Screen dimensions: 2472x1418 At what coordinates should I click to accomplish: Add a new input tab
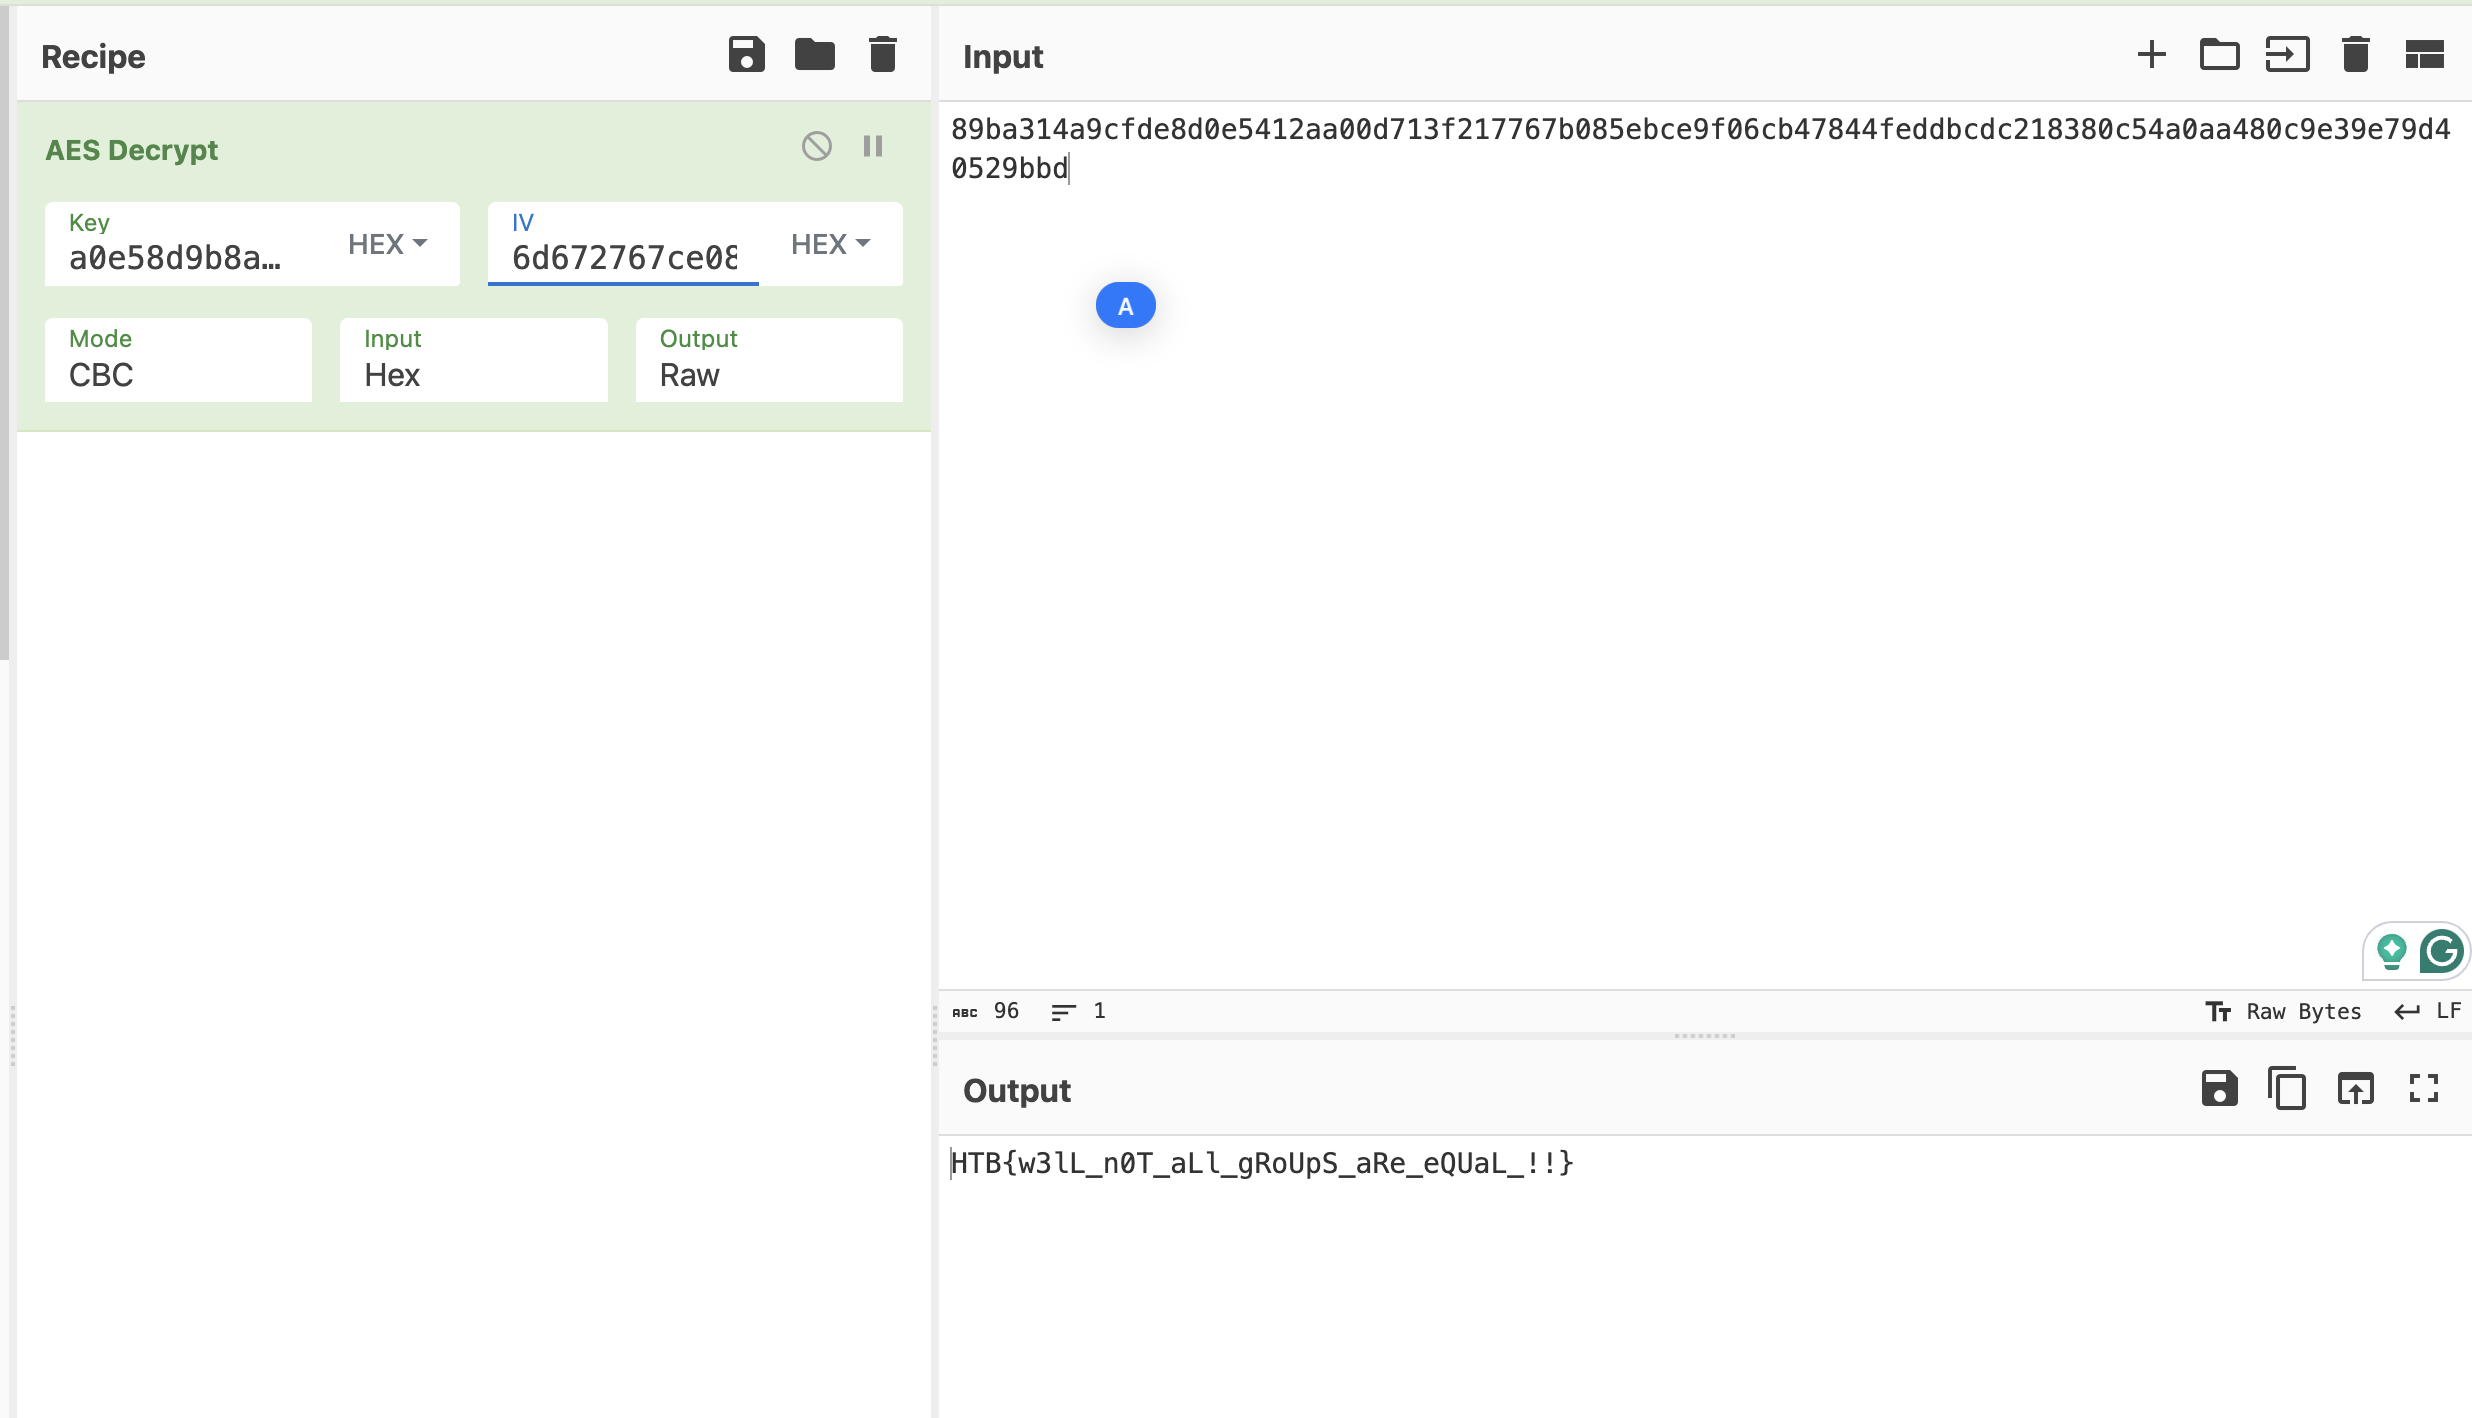[2151, 55]
